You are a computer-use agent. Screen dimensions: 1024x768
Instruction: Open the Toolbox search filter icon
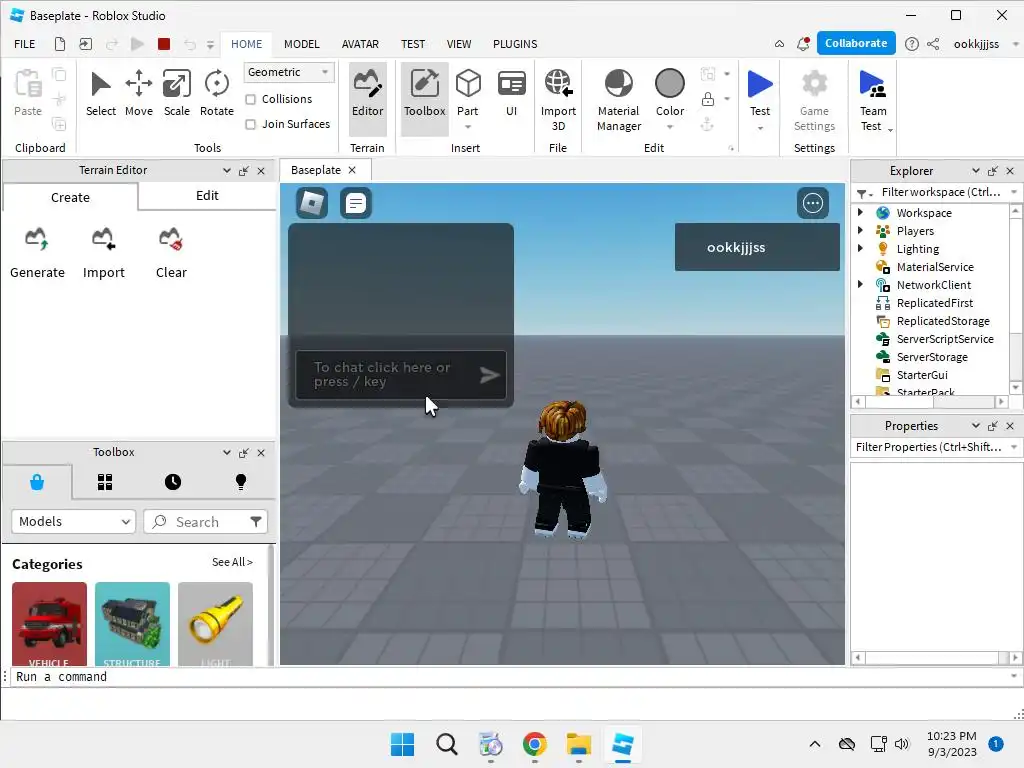[256, 522]
